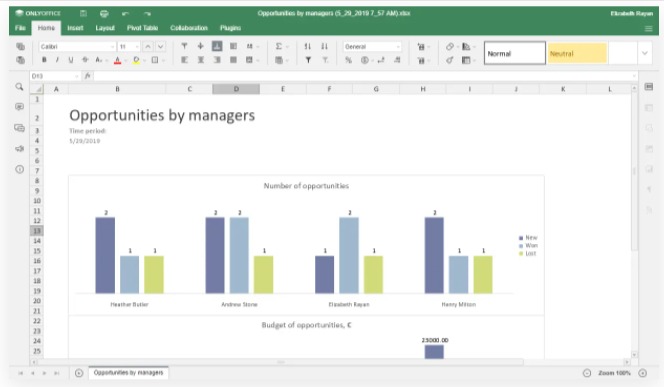The image size is (664, 387).
Task: Click the Save icon in the title bar
Action: click(x=83, y=14)
